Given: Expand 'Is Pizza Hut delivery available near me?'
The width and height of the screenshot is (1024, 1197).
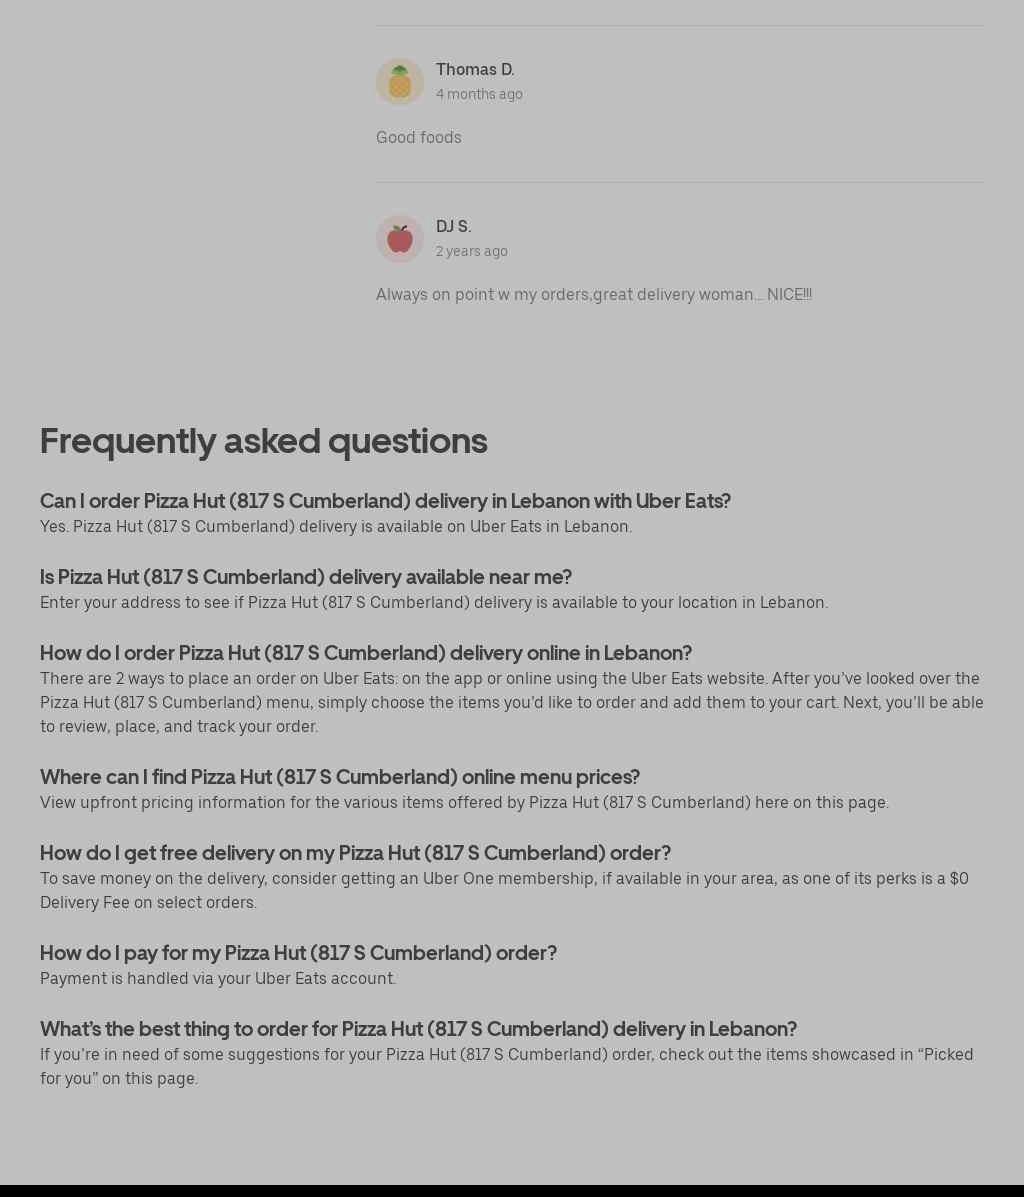Looking at the screenshot, I should pos(306,577).
